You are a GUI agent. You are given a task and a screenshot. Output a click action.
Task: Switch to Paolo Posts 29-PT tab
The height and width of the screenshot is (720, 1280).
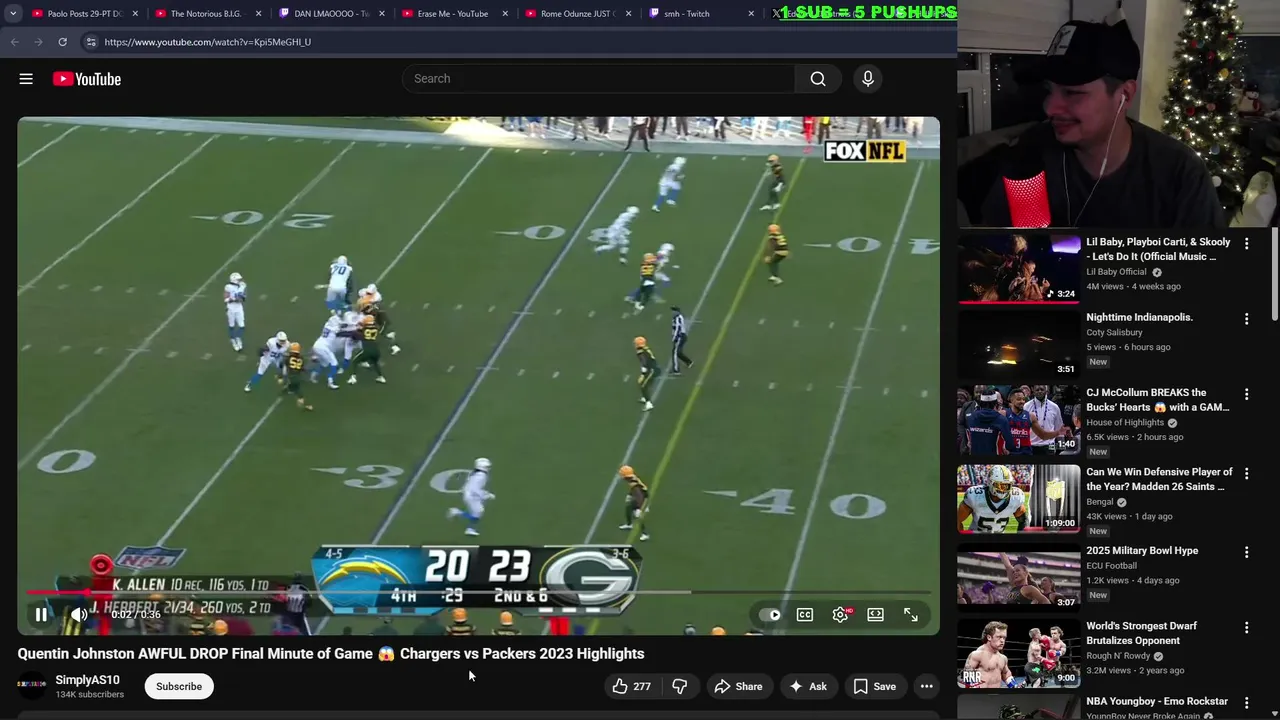coord(84,14)
